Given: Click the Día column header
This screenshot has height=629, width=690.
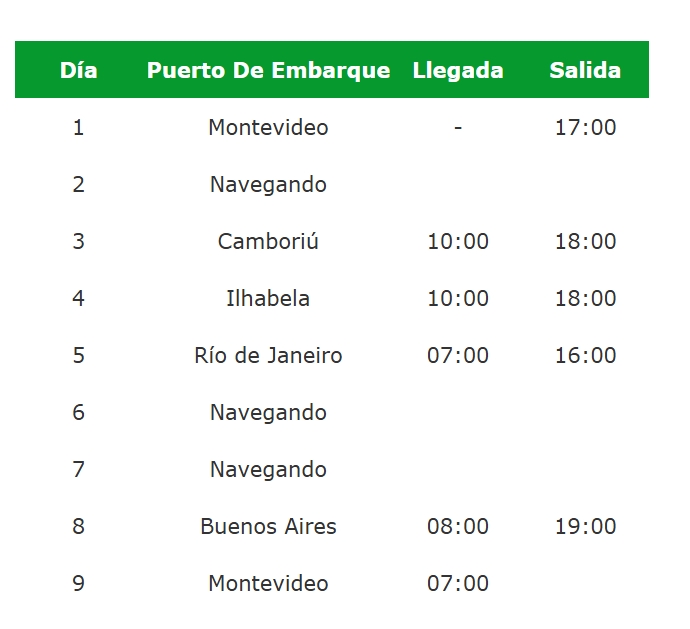Looking at the screenshot, I should click(78, 70).
